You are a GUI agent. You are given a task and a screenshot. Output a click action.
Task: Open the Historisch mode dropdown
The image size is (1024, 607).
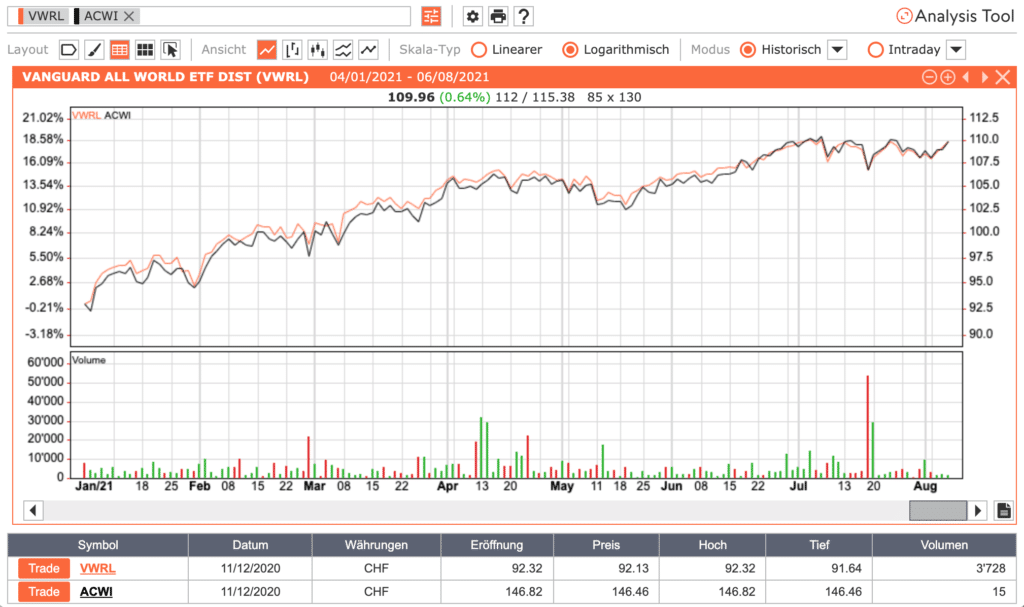(837, 50)
